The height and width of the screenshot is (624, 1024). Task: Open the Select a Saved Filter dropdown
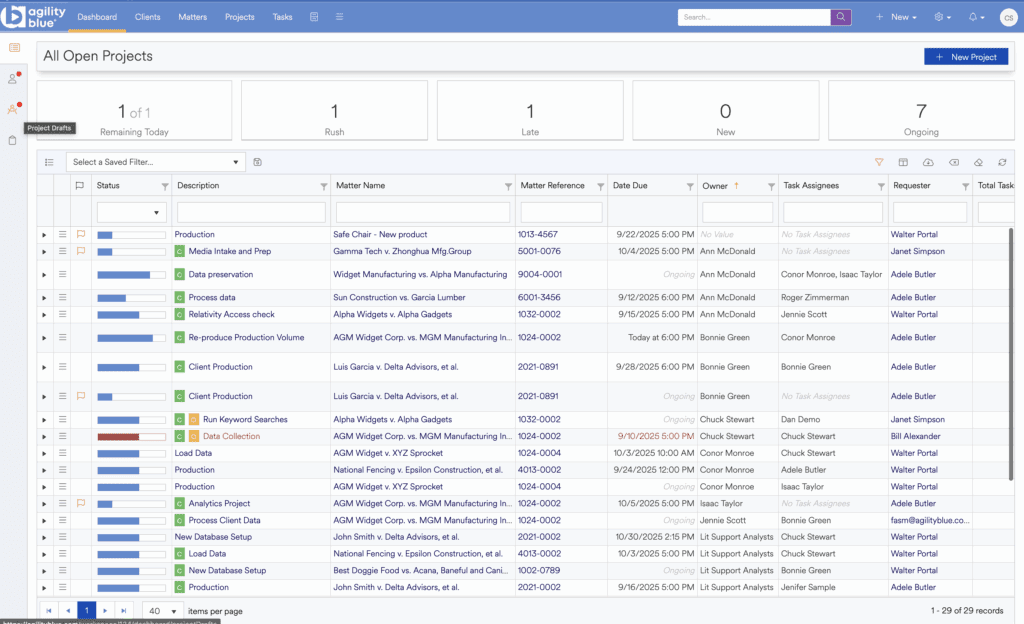[156, 162]
